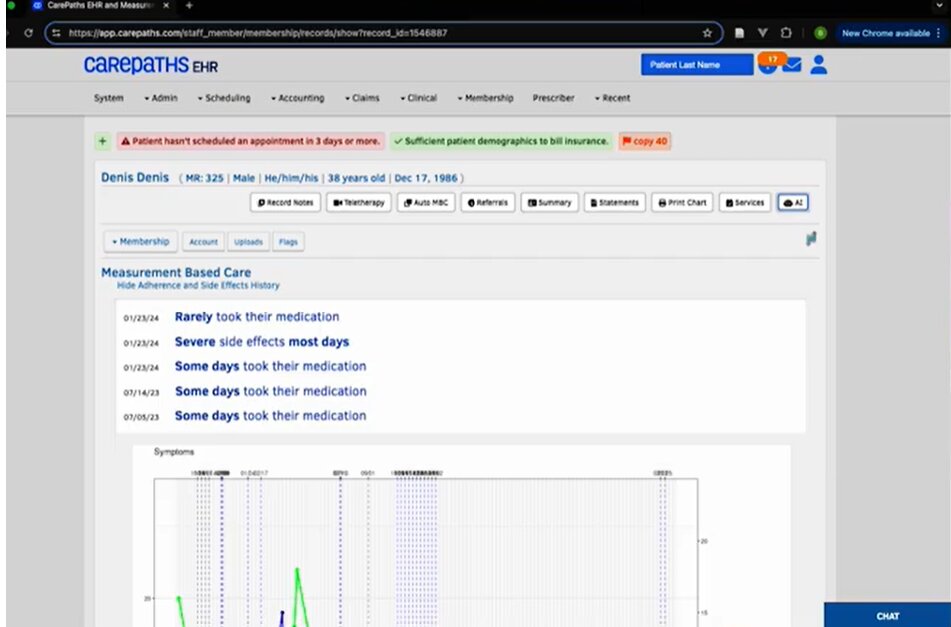Click the green plus icon beside alerts
The height and width of the screenshot is (627, 951).
pos(103,142)
